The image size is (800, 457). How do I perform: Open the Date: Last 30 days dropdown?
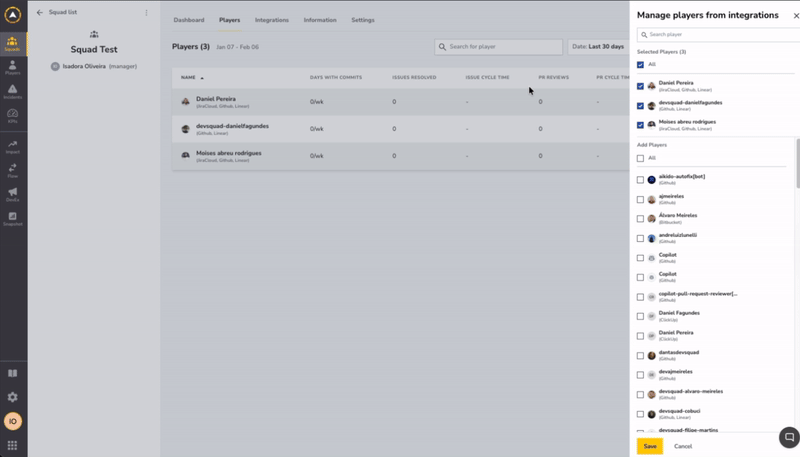pyautogui.click(x=598, y=46)
